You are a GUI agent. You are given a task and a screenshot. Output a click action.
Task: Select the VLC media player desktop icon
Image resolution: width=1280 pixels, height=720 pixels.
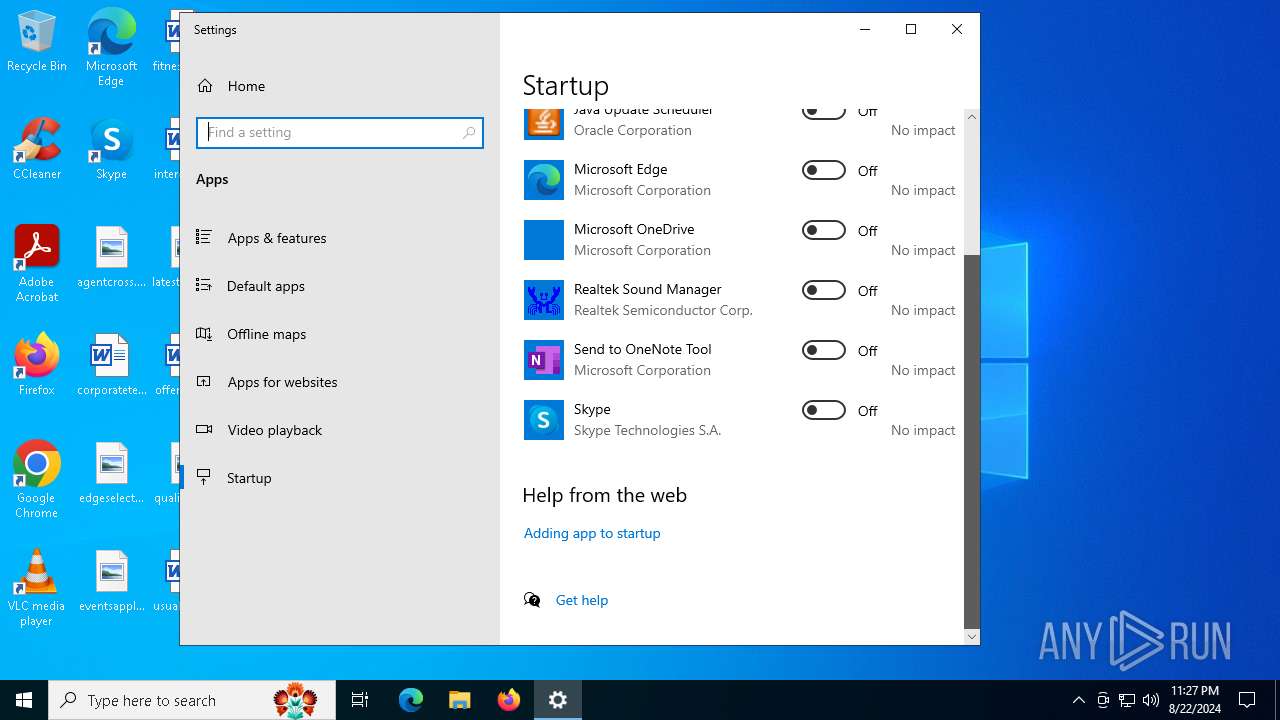click(x=37, y=588)
